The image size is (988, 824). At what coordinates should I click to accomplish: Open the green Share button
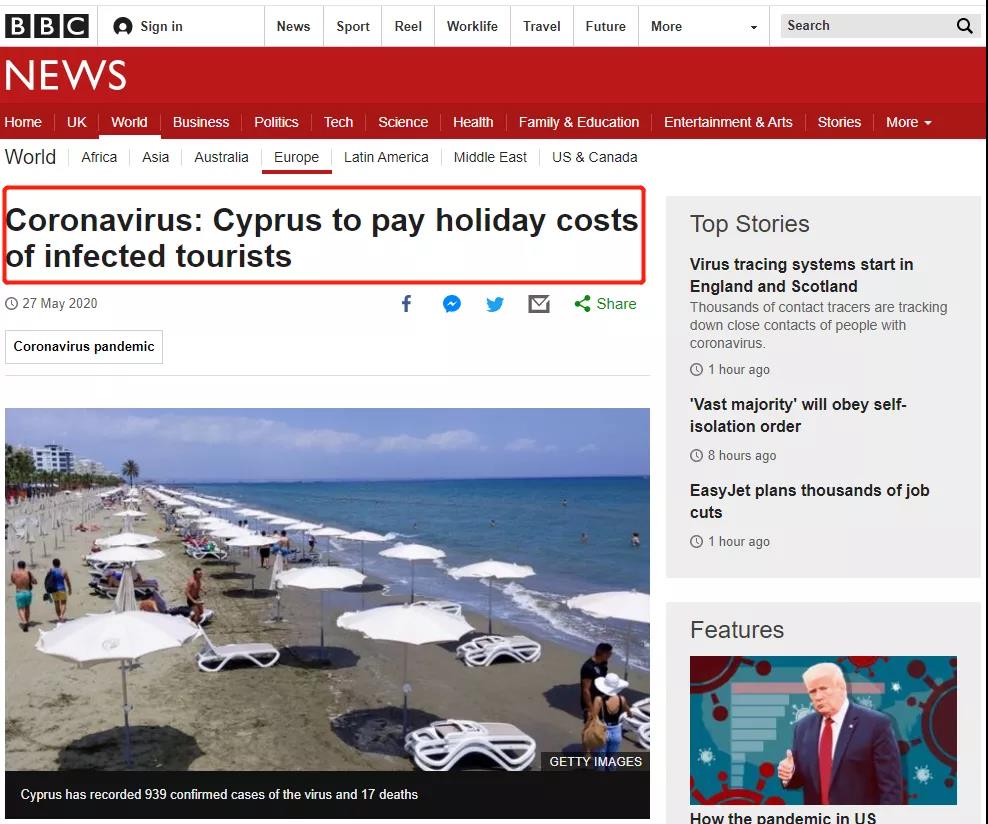click(x=606, y=304)
